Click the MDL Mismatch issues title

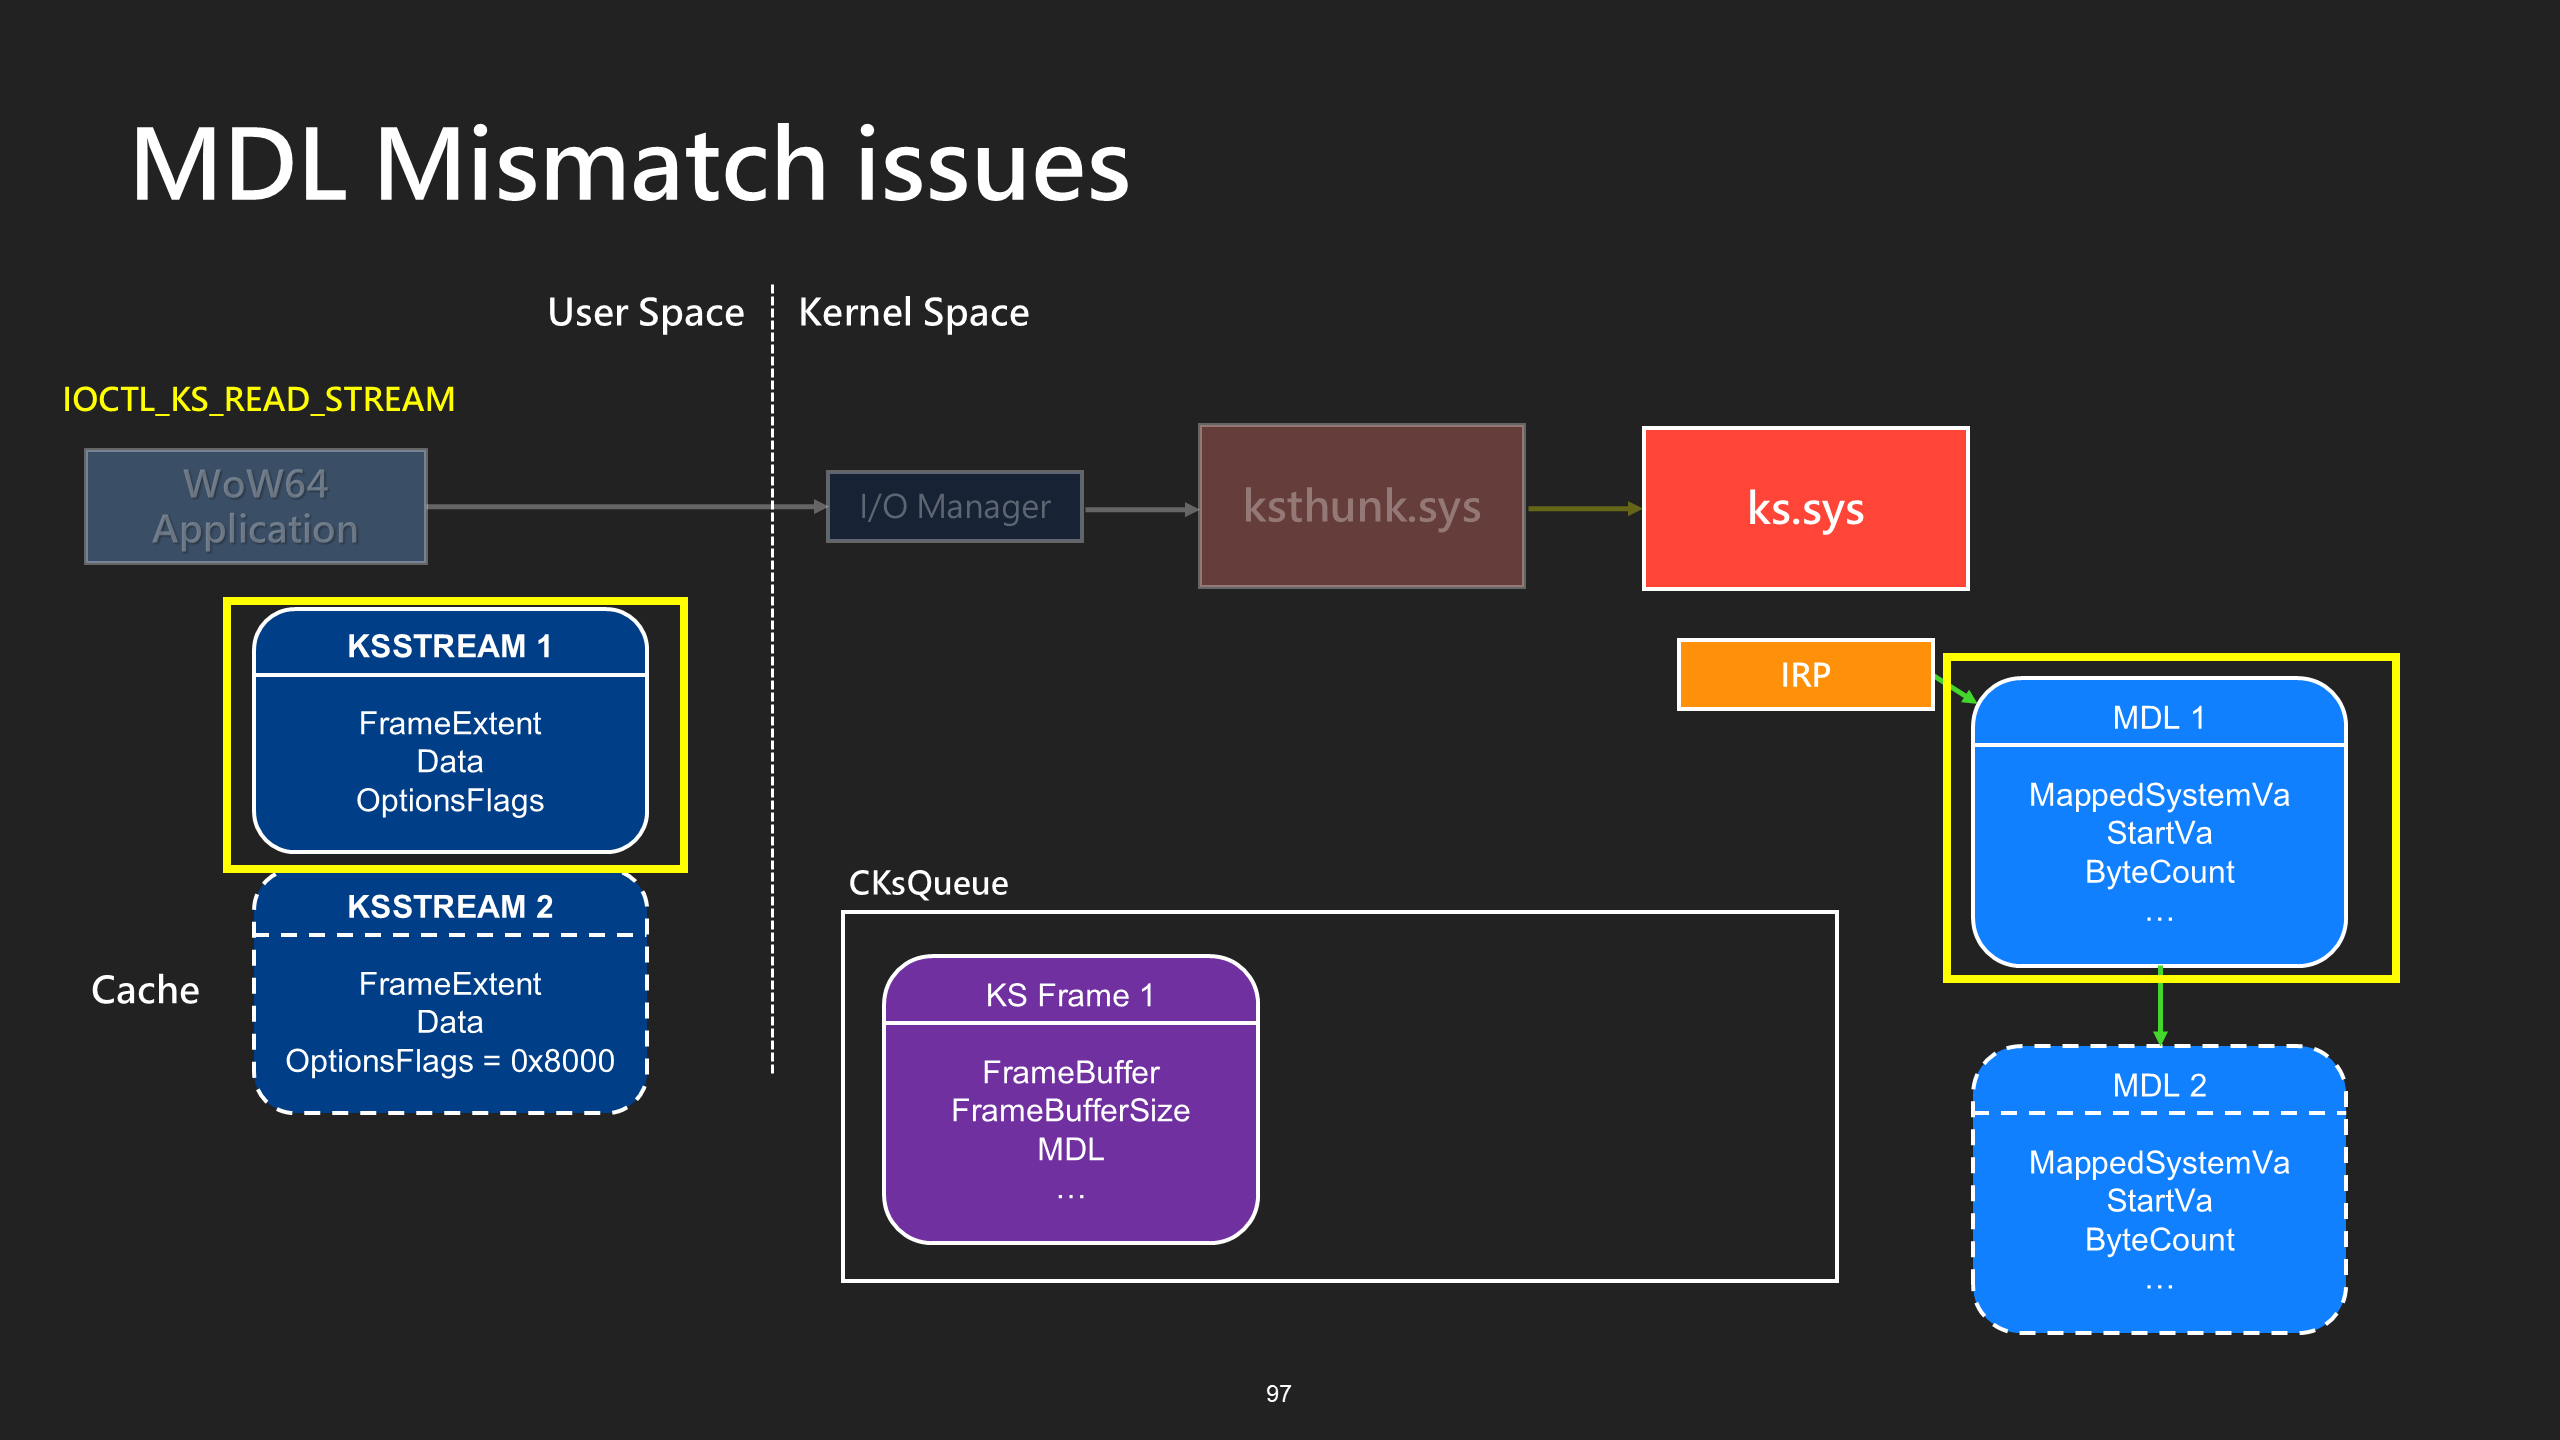pos(630,164)
